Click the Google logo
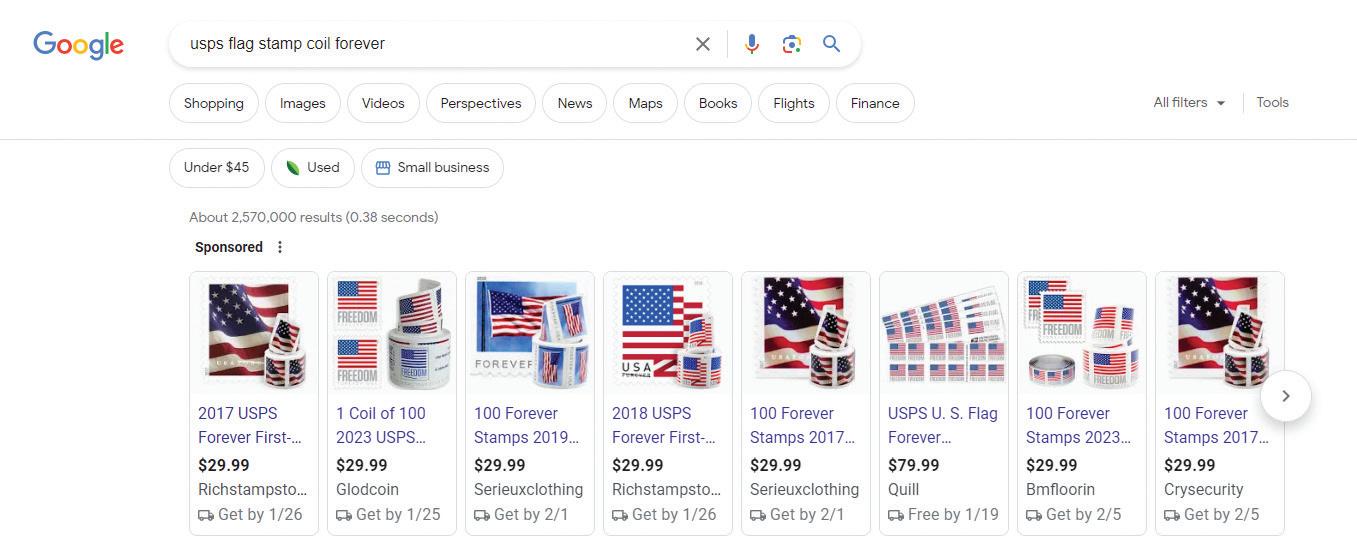Image resolution: width=1357 pixels, height=558 pixels. 78,45
